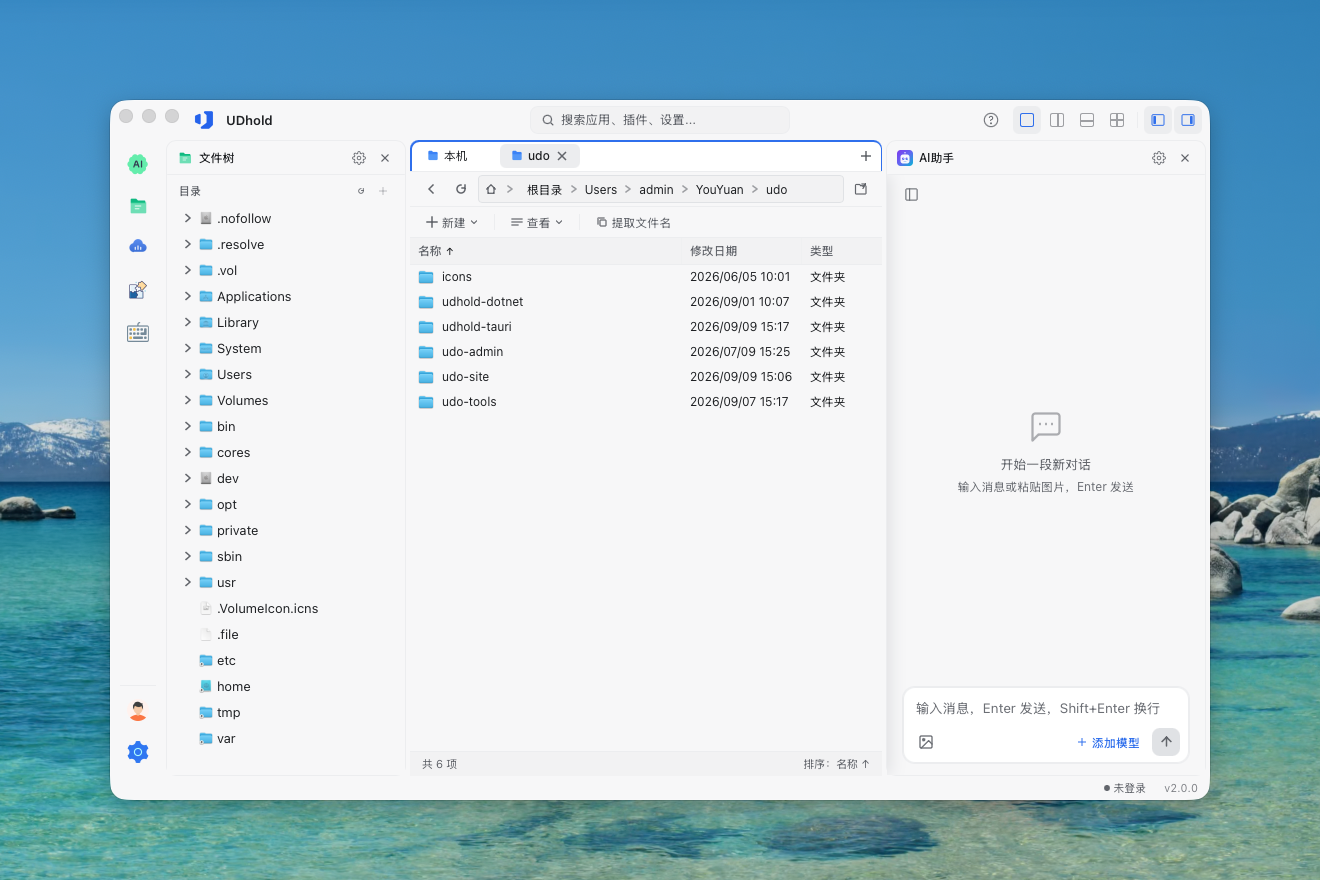Open the cloud storage sidebar icon

click(x=138, y=246)
